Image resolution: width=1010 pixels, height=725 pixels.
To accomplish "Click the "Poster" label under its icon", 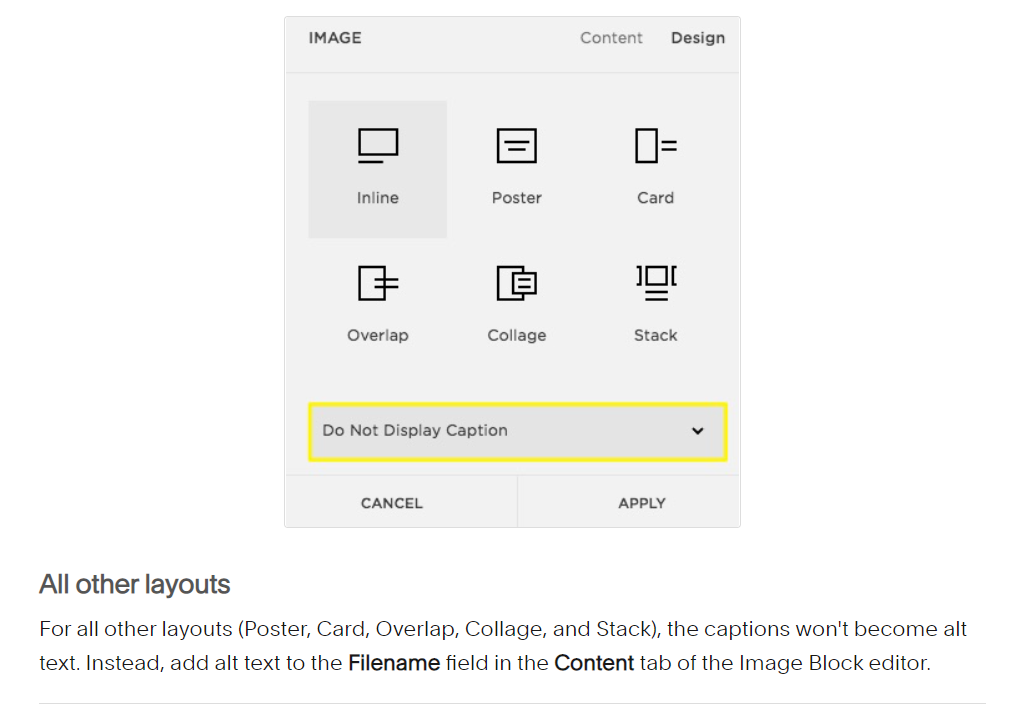I will [516, 198].
